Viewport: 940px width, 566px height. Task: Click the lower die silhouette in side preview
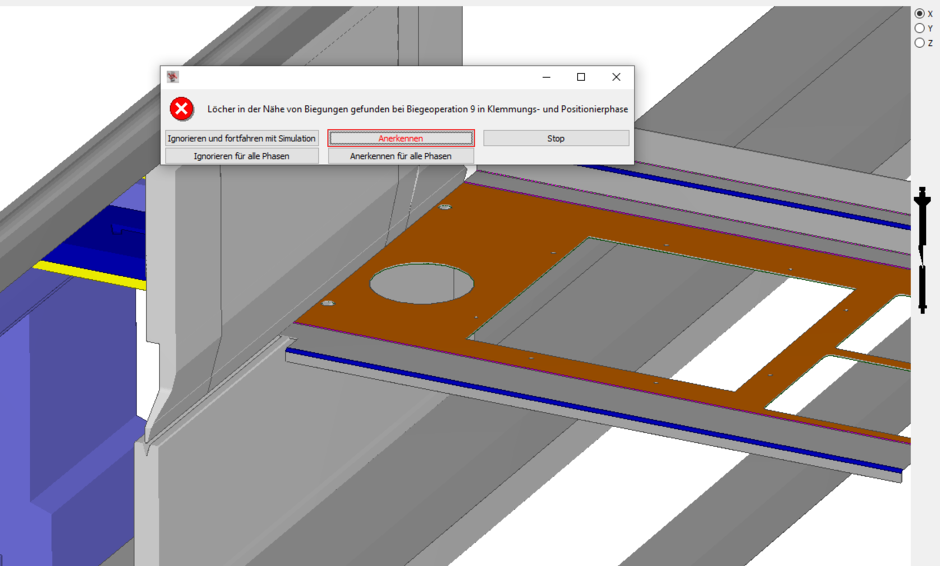pos(923,288)
